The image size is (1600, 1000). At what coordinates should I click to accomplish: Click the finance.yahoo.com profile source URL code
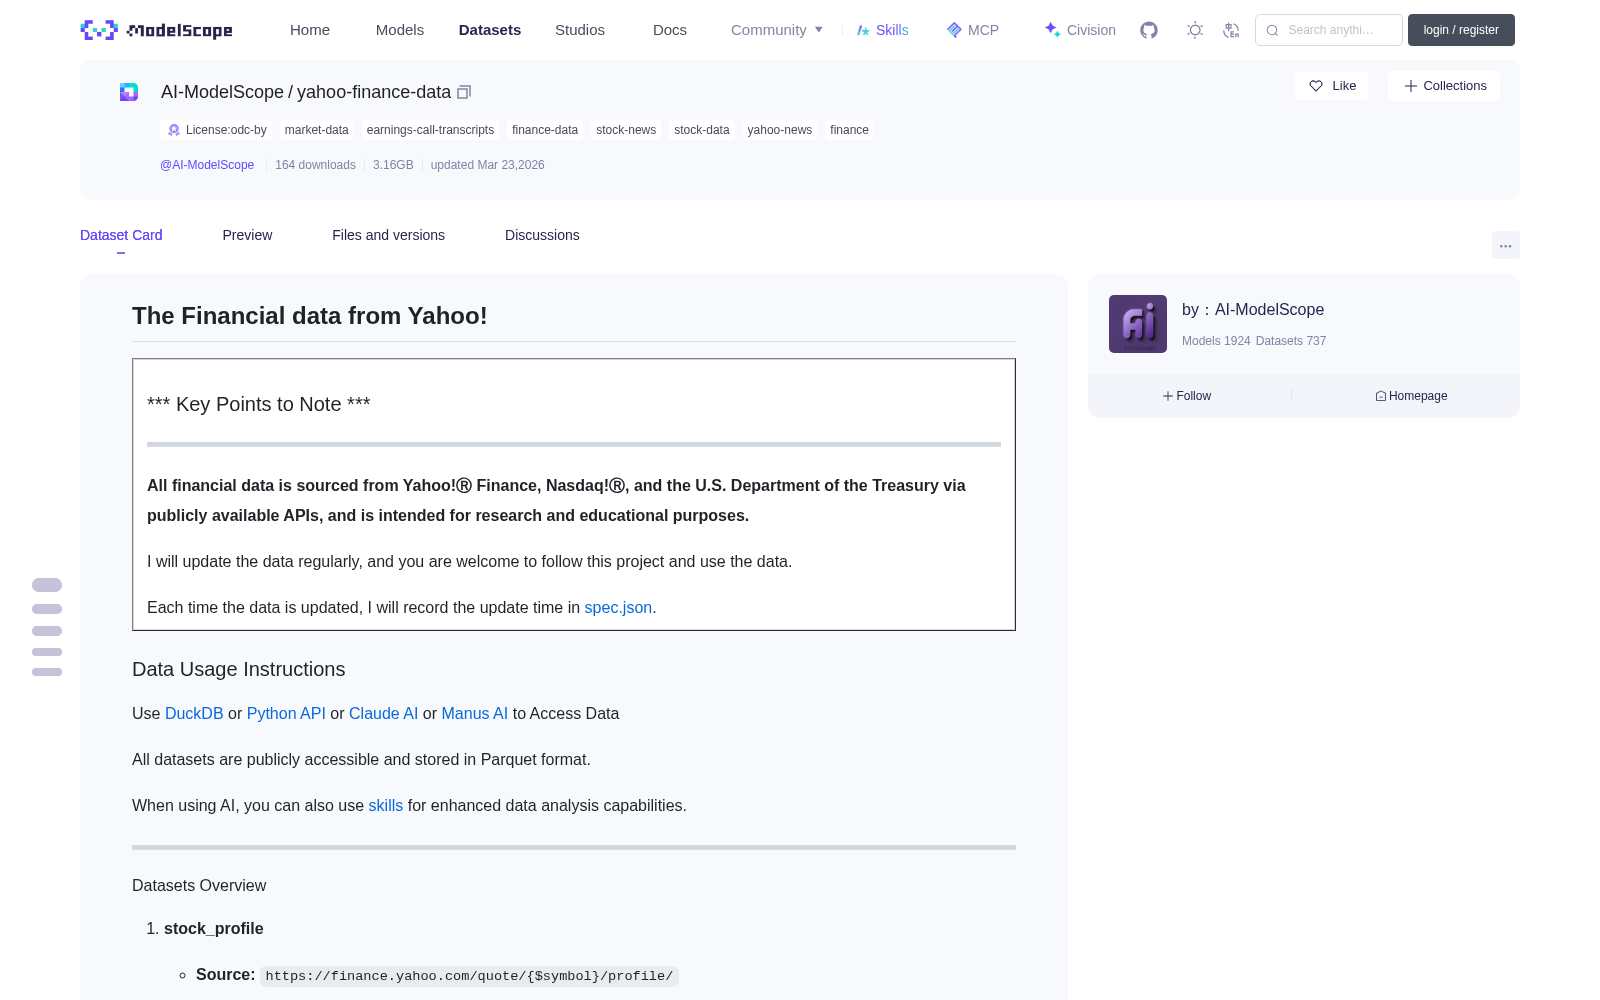click(469, 976)
